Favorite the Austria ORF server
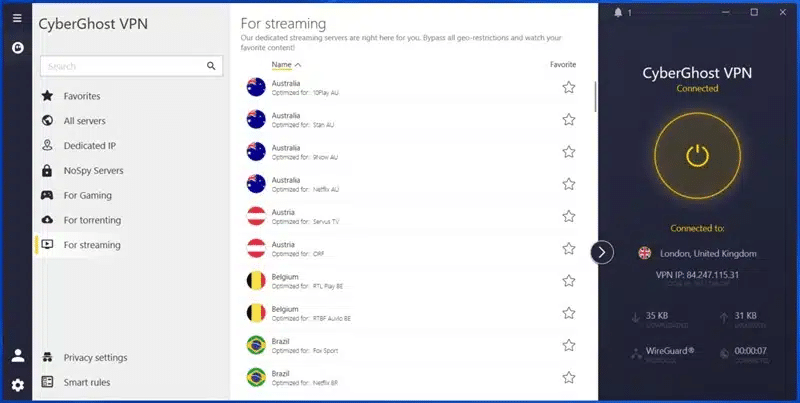Screen dimensions: 800x403 [x=569, y=248]
